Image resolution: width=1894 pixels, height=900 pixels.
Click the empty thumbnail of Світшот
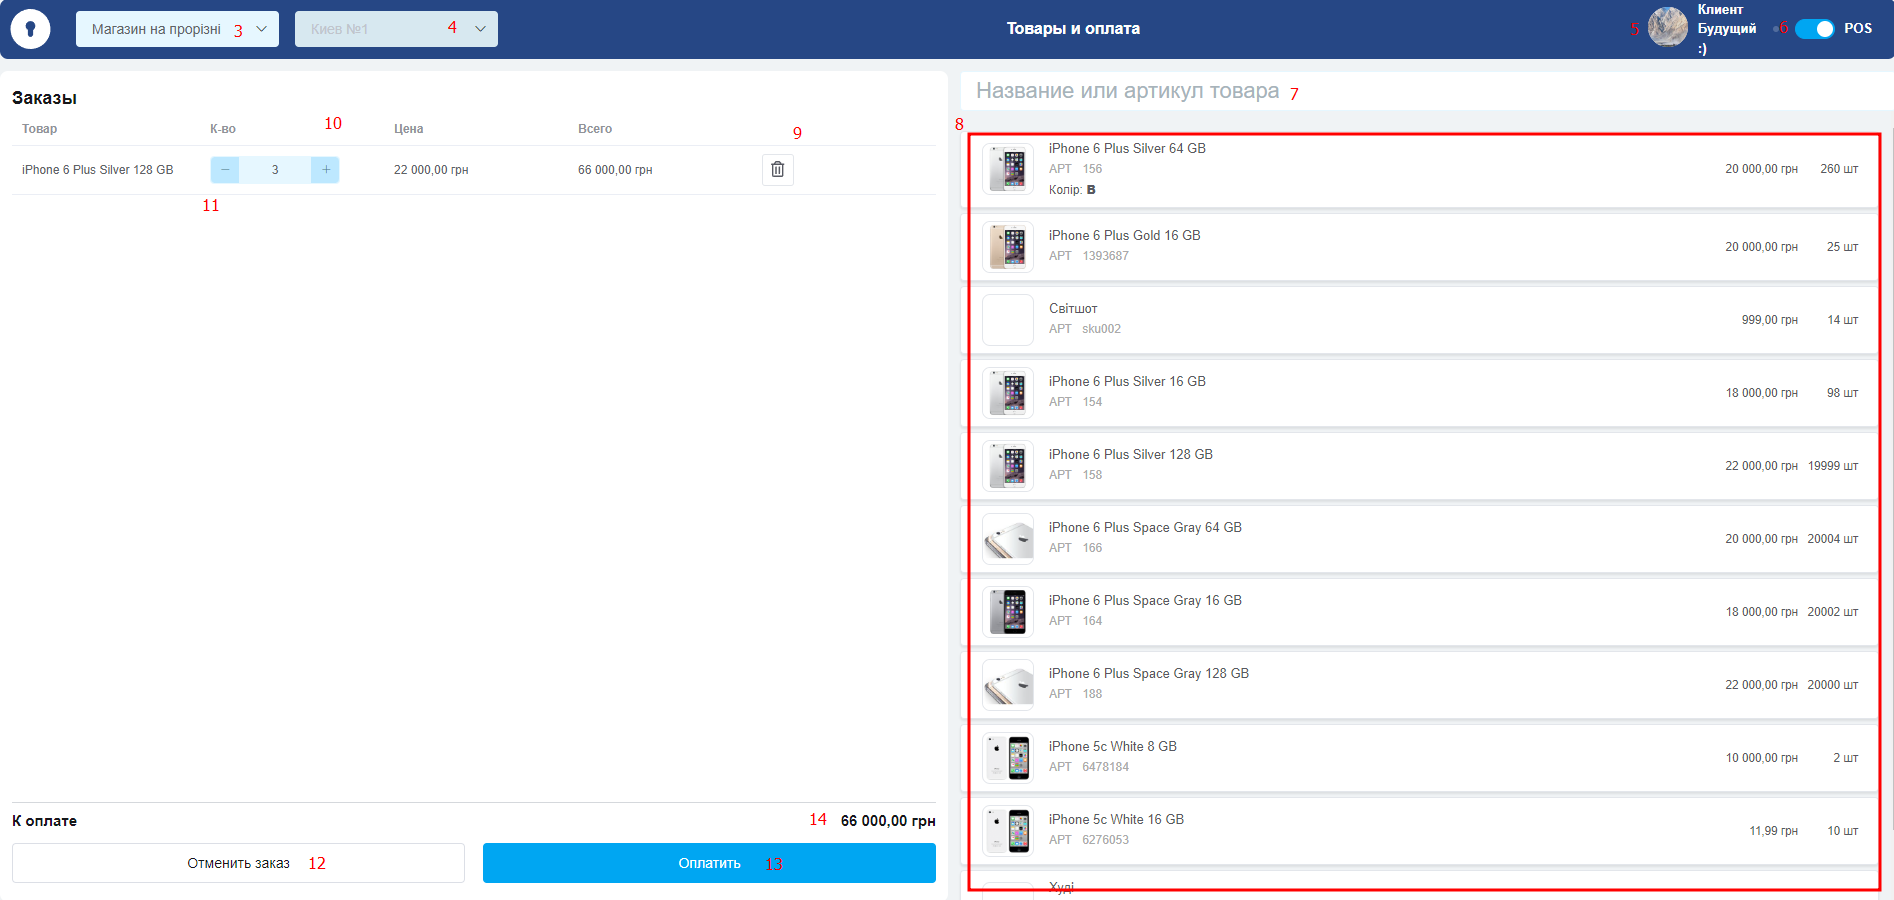click(1008, 320)
